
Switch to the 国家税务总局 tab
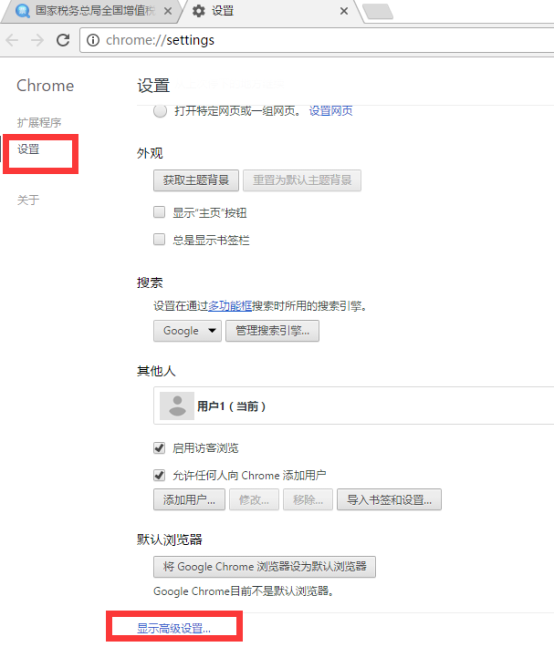click(x=92, y=11)
